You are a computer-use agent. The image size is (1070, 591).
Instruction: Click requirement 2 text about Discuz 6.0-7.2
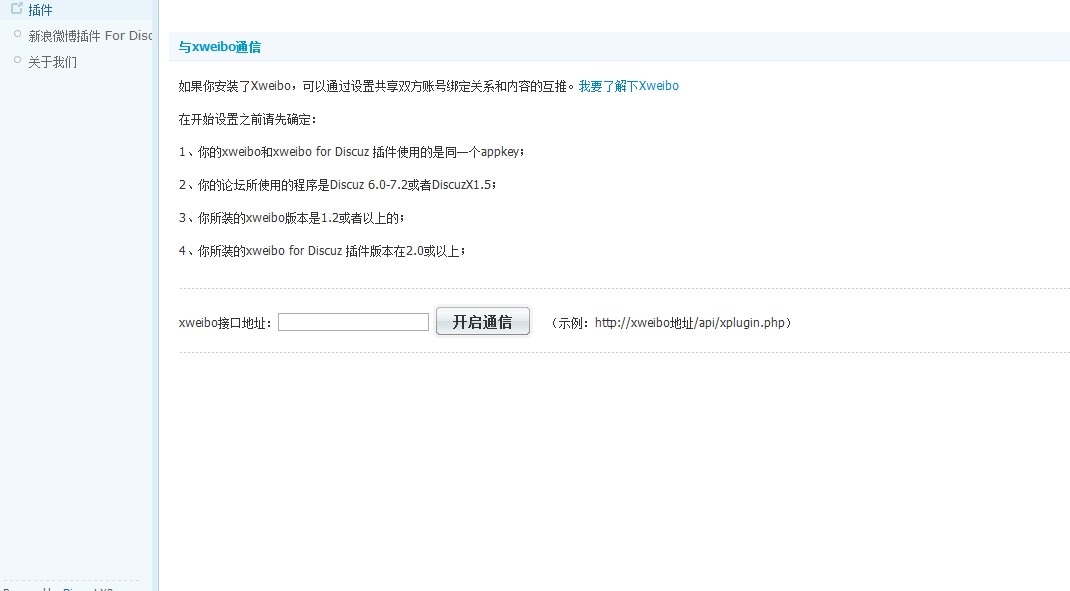pyautogui.click(x=338, y=185)
